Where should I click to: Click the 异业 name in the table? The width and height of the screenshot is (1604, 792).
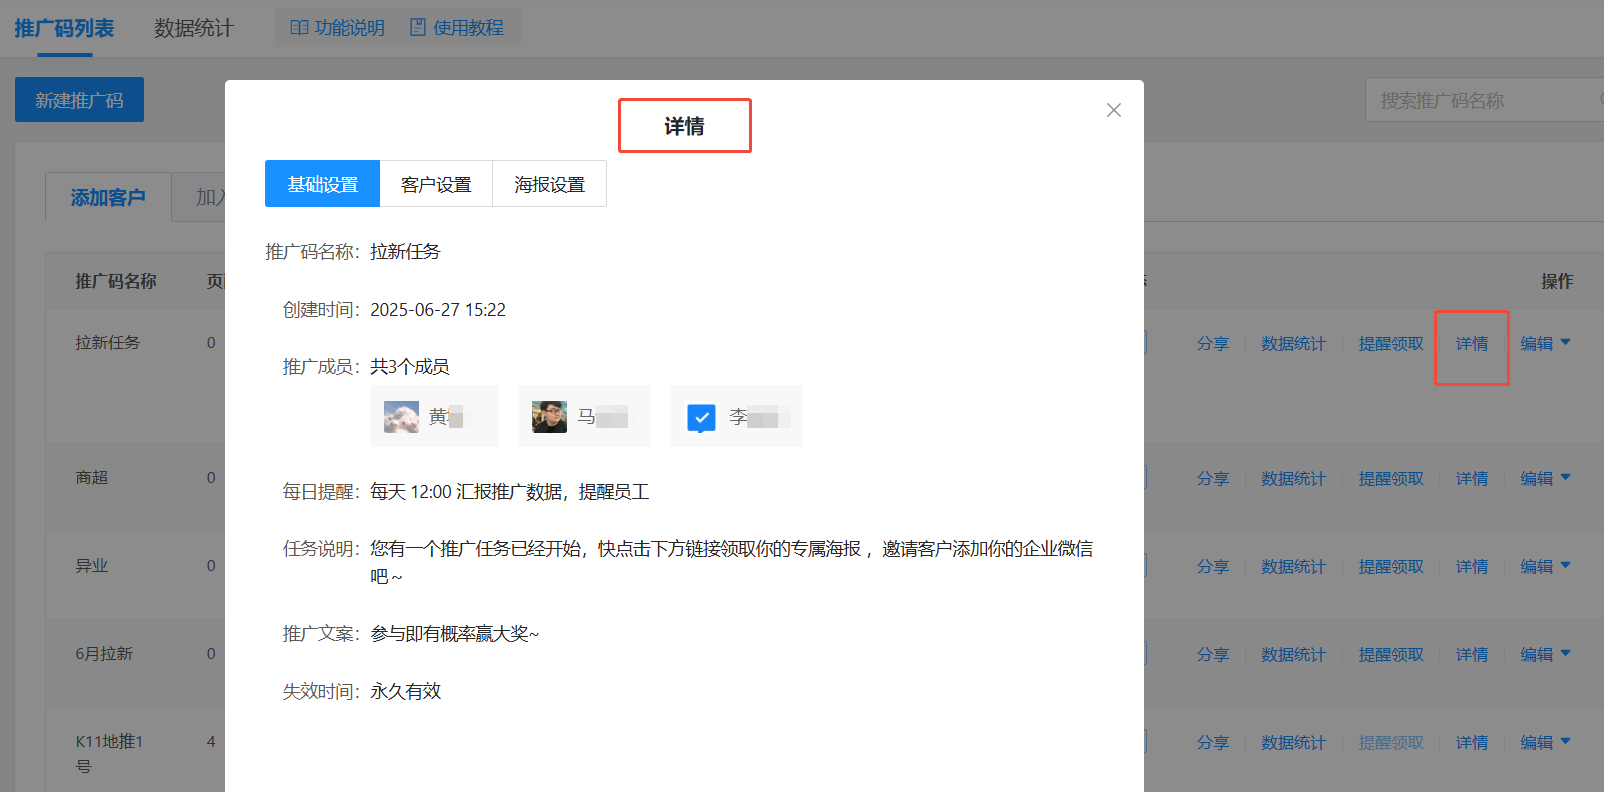(x=92, y=566)
